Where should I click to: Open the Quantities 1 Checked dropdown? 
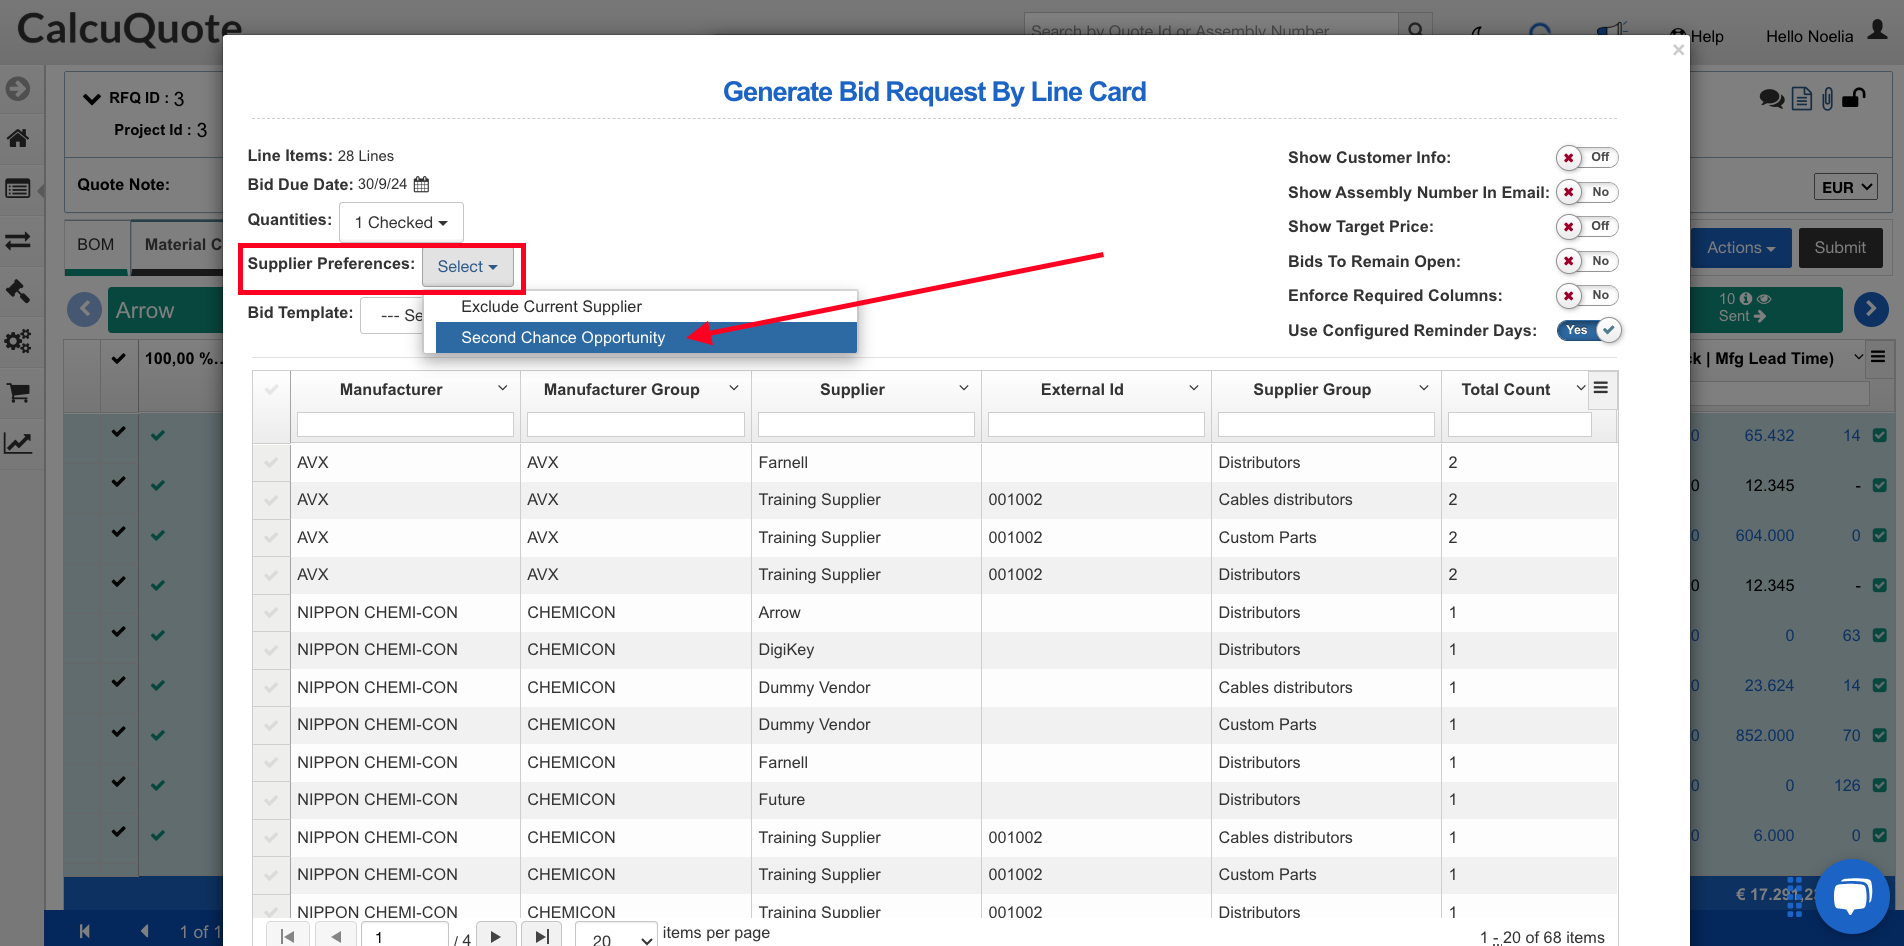pos(401,222)
